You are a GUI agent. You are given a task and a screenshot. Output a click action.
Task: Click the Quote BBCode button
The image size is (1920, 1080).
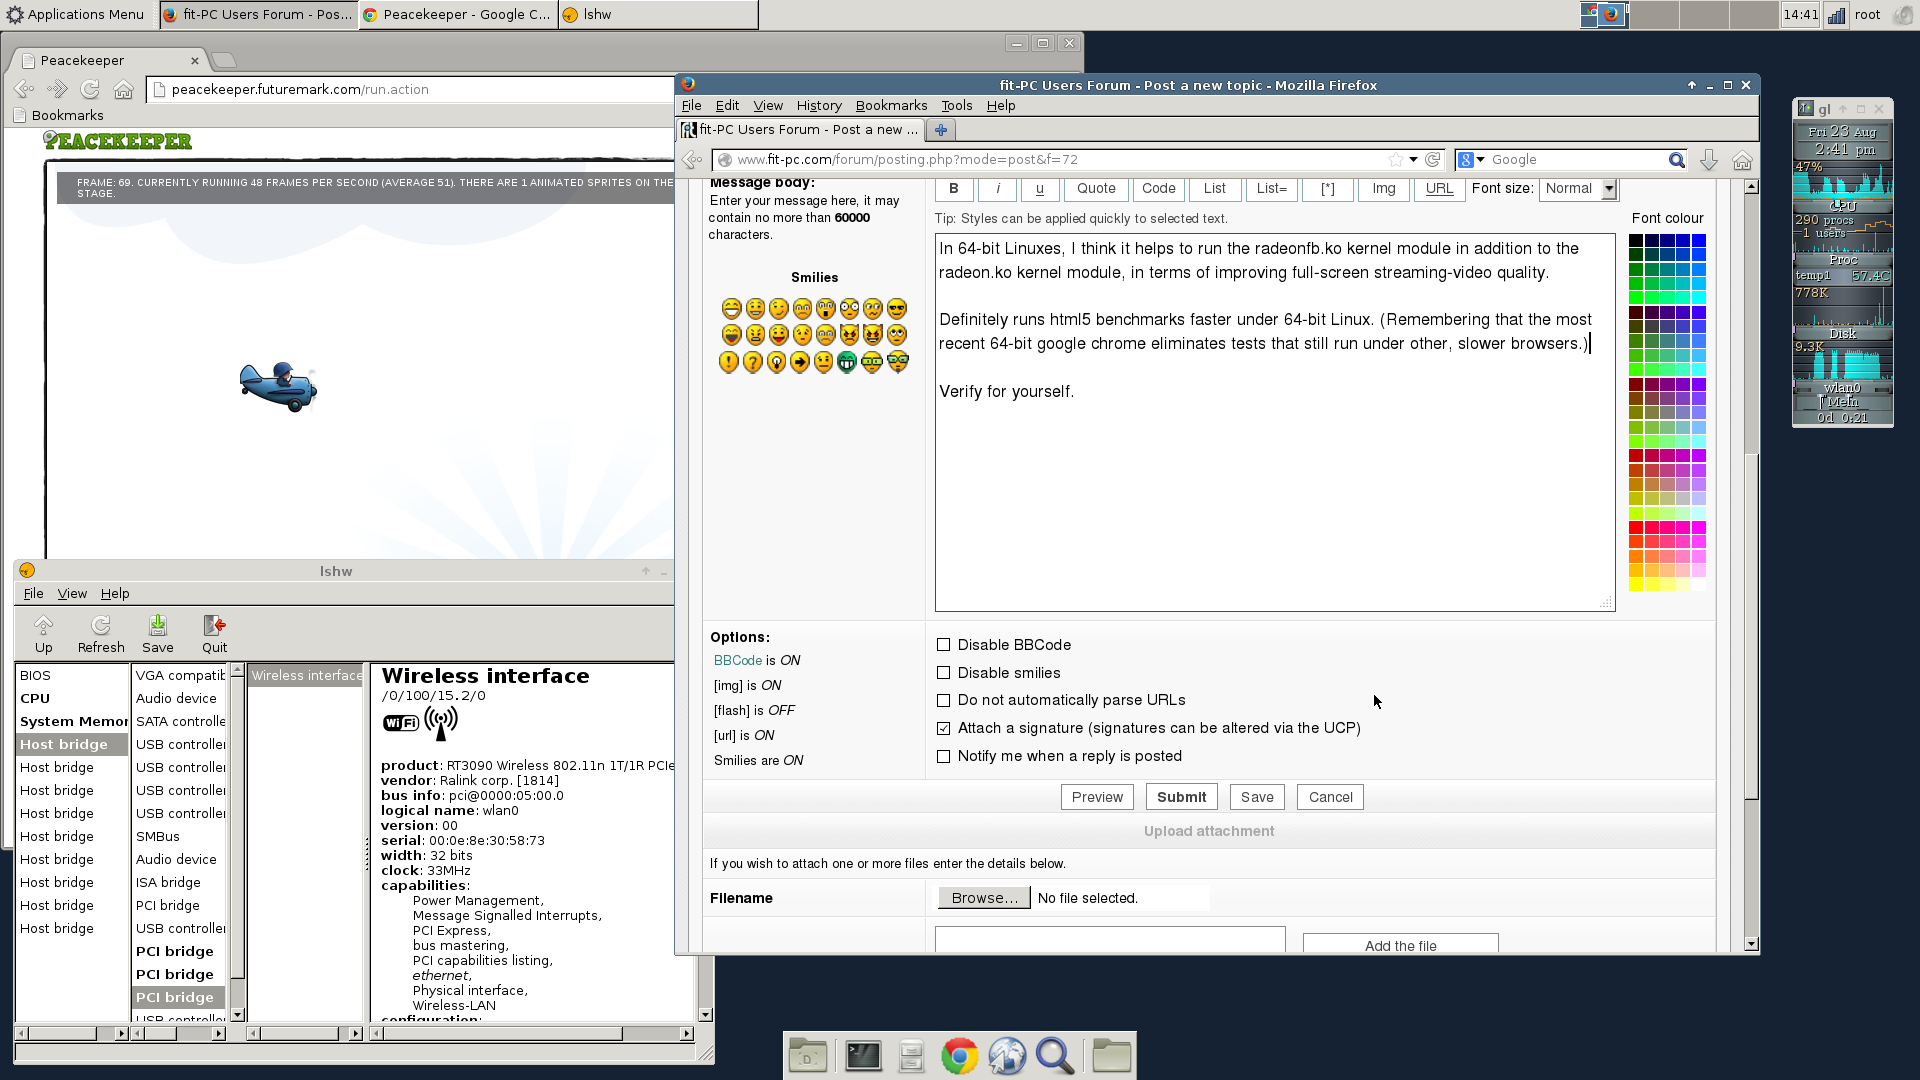pyautogui.click(x=1096, y=188)
